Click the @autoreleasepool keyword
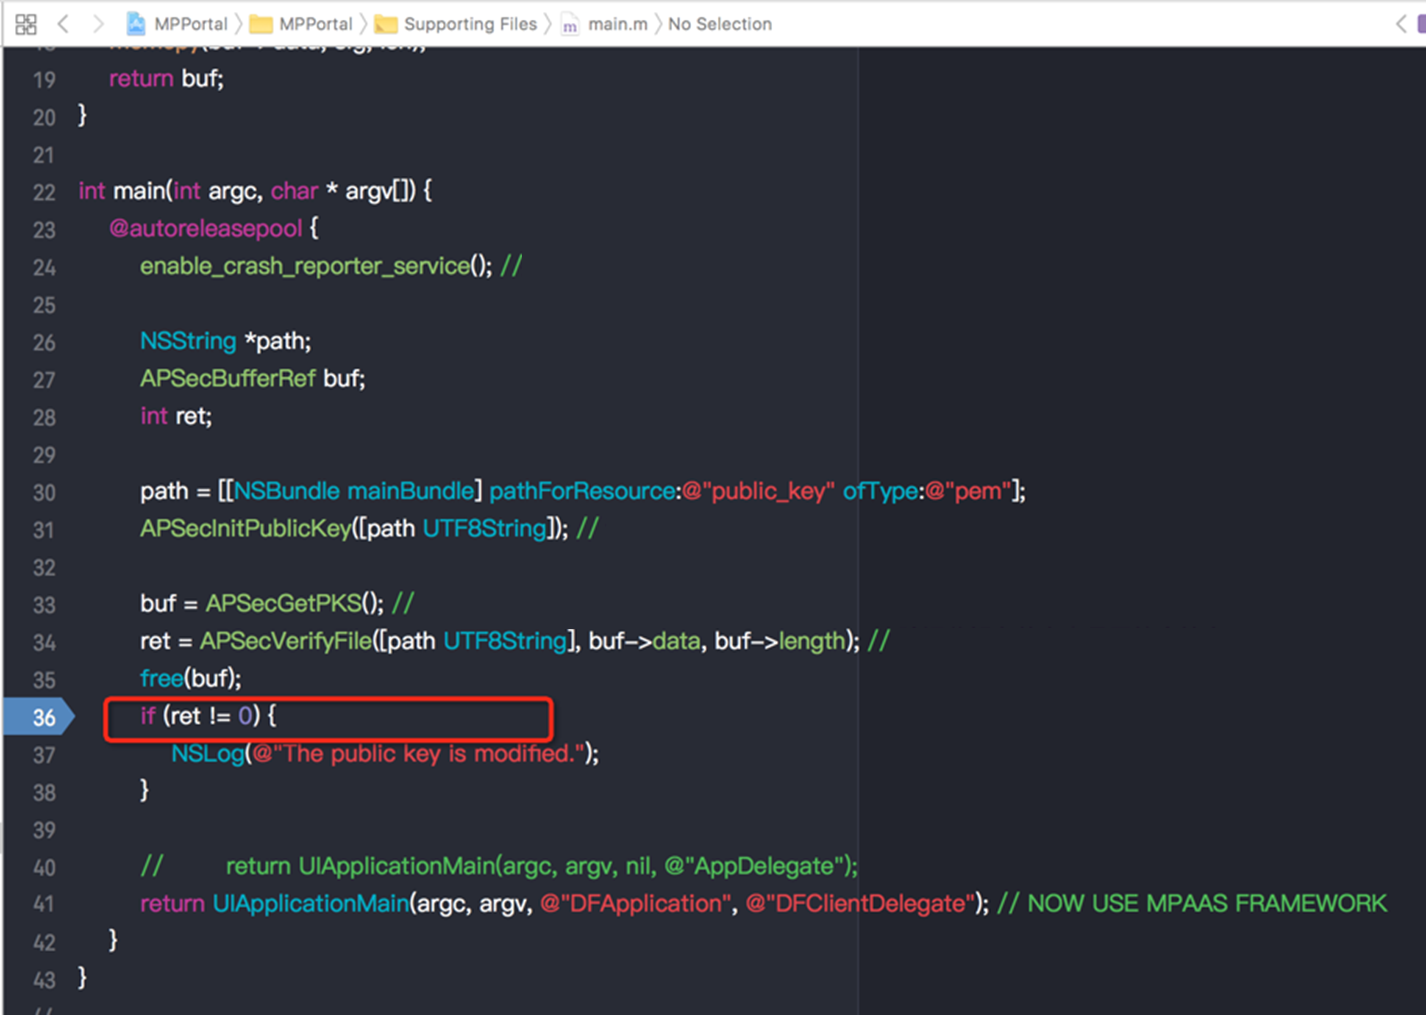The image size is (1426, 1015). pos(205,229)
